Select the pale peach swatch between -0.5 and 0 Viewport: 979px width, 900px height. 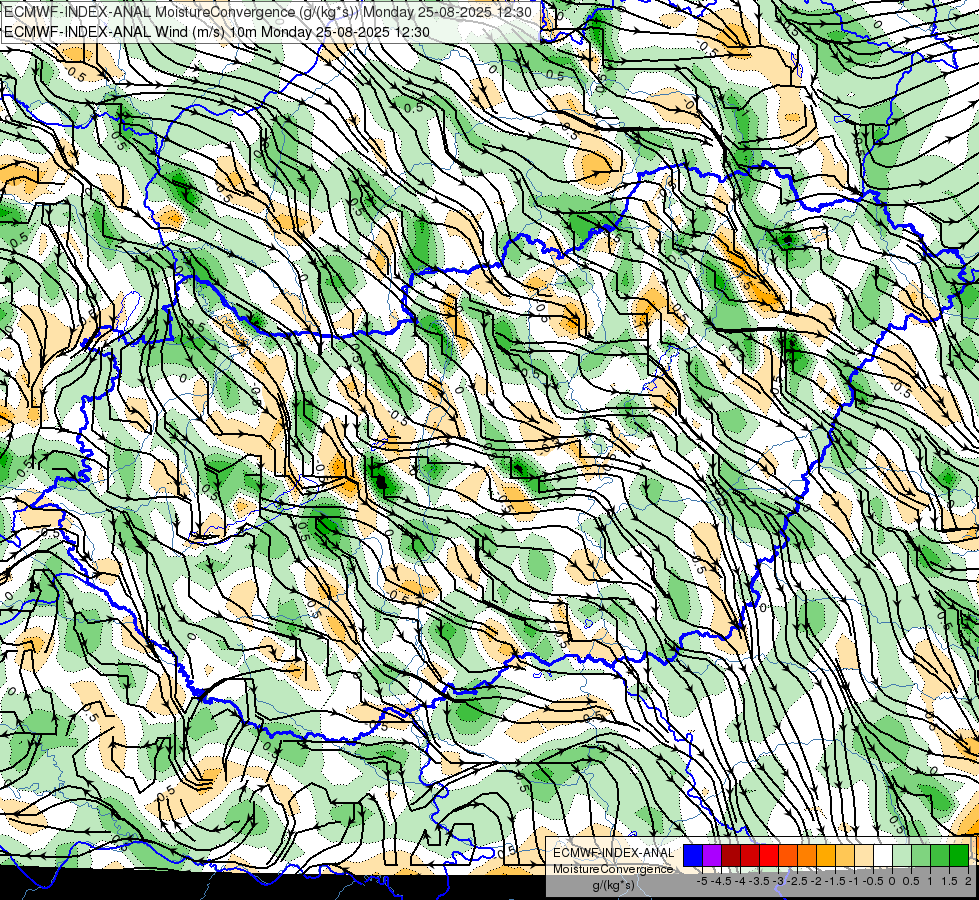pyautogui.click(x=864, y=856)
